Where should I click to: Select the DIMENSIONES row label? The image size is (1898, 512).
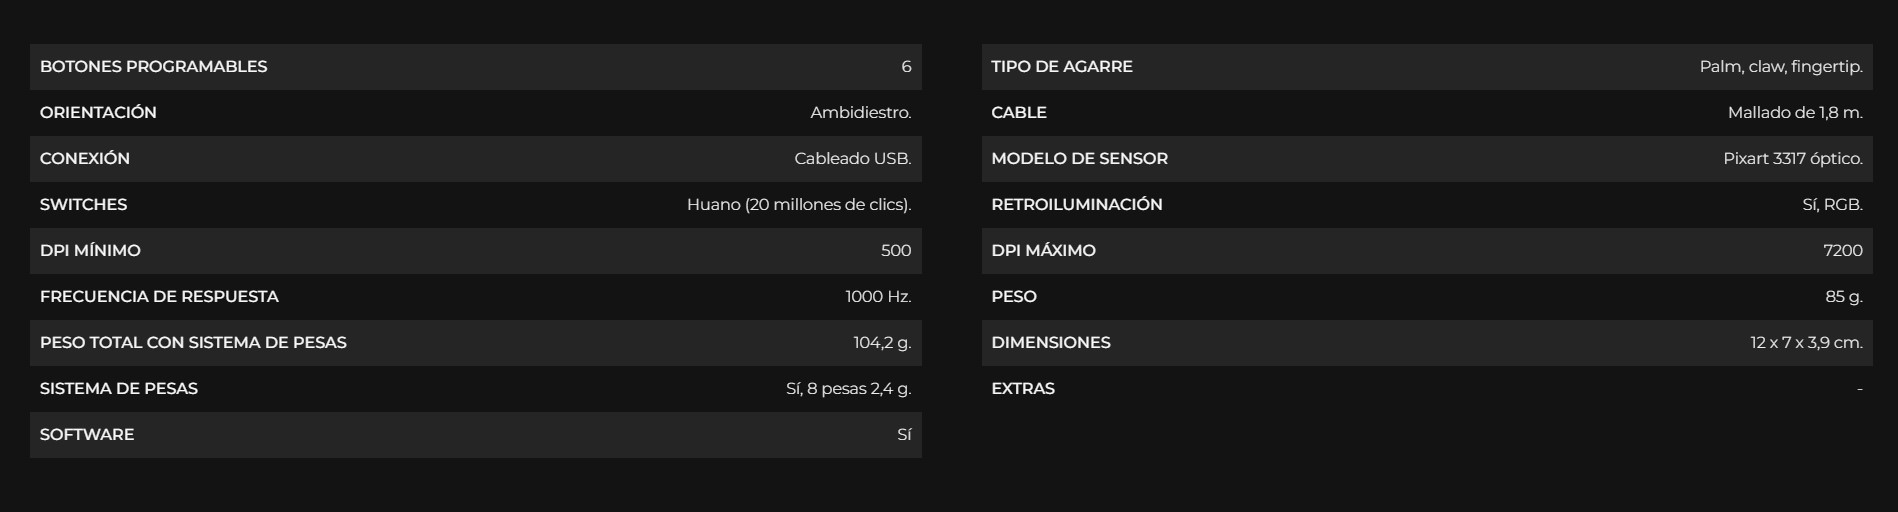tap(1050, 343)
